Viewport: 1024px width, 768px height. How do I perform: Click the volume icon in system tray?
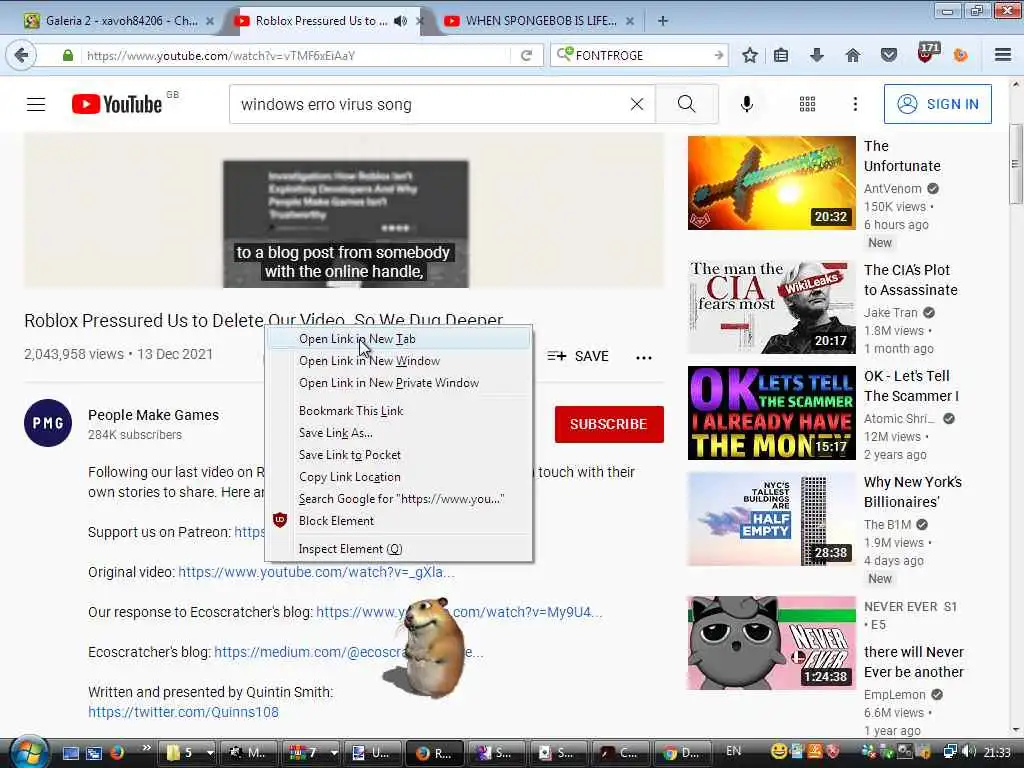(x=969, y=752)
